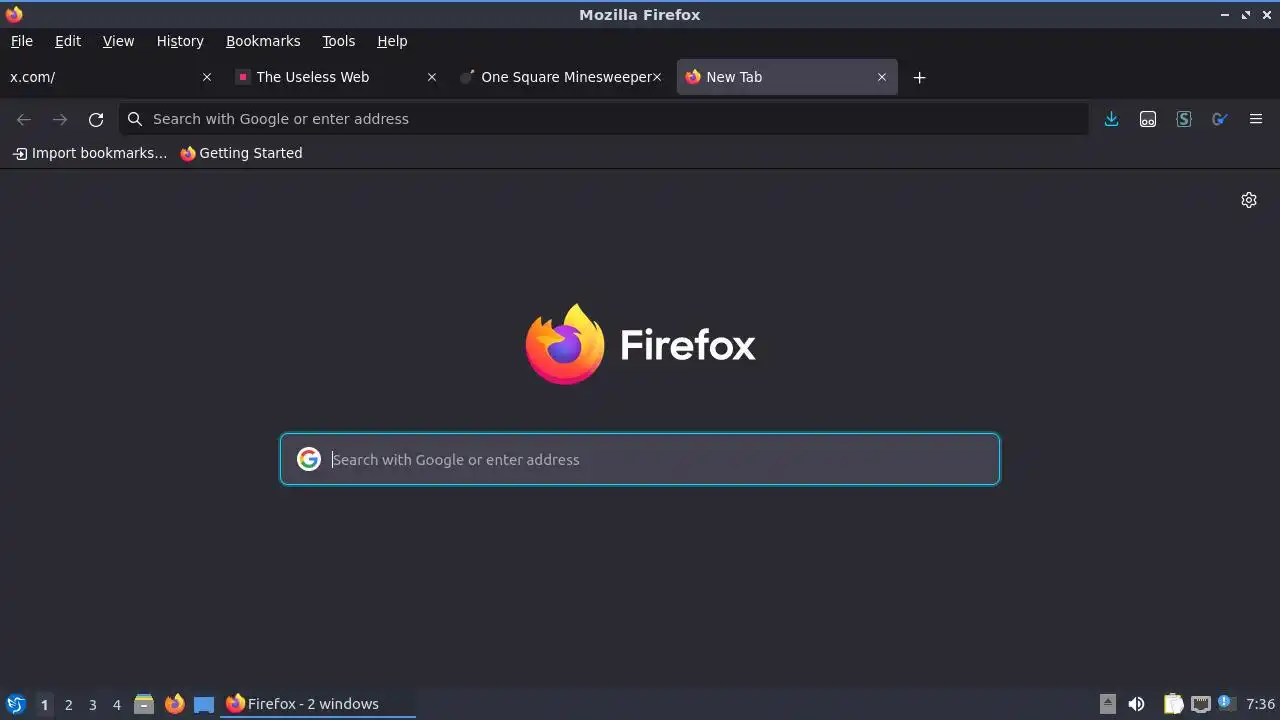Focus the center Google search box

(640, 459)
